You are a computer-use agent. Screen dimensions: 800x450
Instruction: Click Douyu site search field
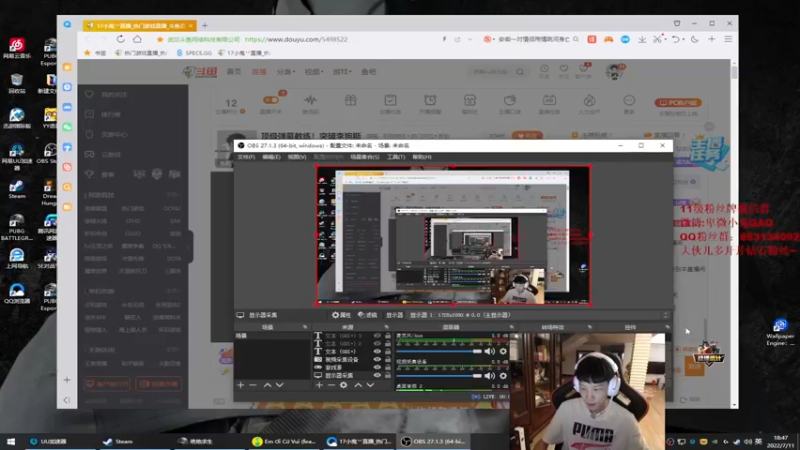click(493, 72)
